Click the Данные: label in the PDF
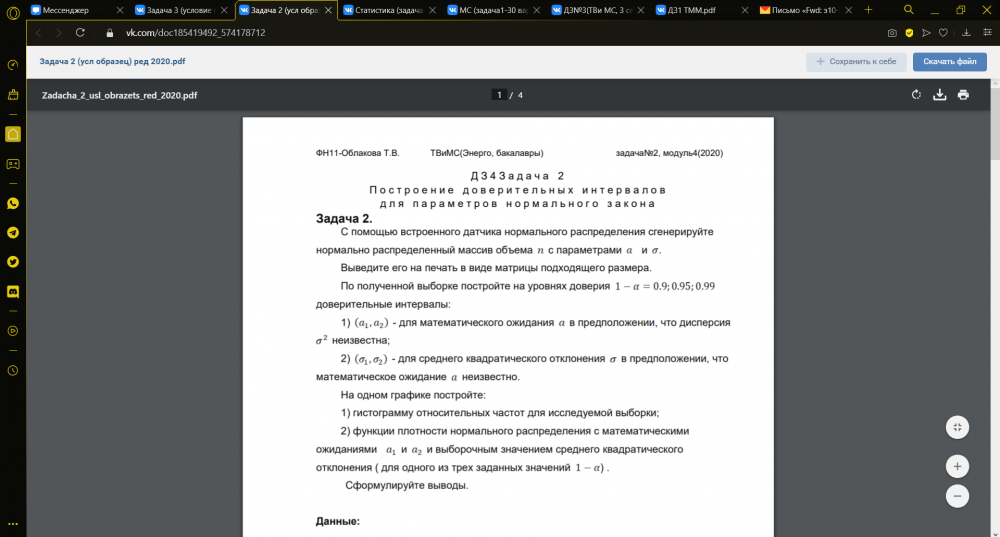Image resolution: width=1000 pixels, height=537 pixels. (337, 522)
